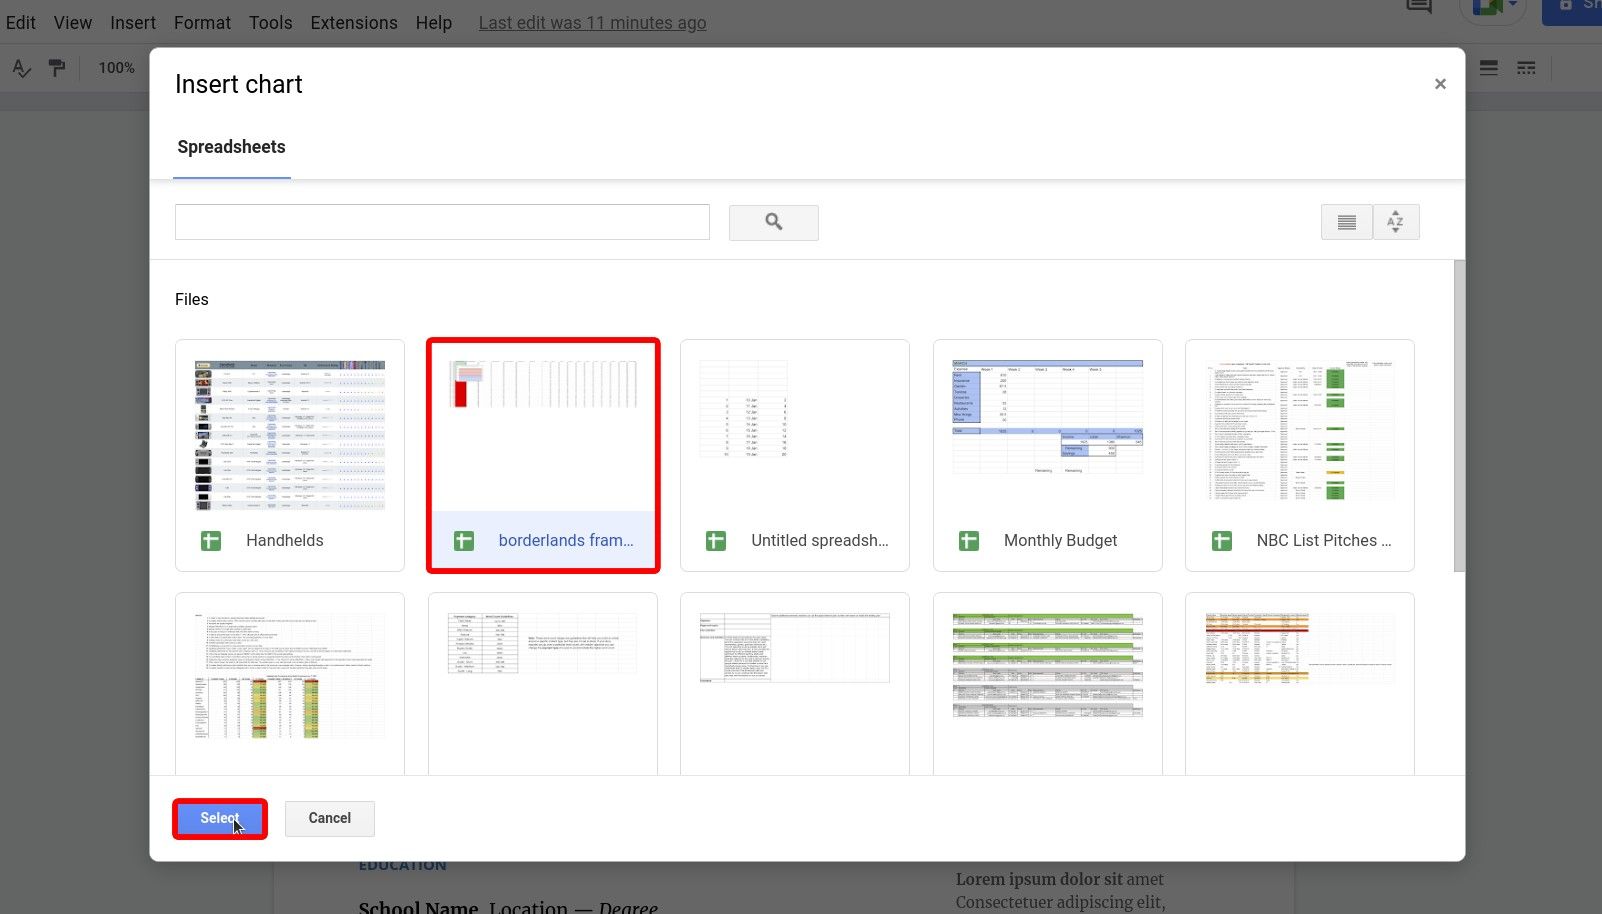The height and width of the screenshot is (914, 1602).
Task: Switch files display to list view
Action: pyautogui.click(x=1346, y=222)
